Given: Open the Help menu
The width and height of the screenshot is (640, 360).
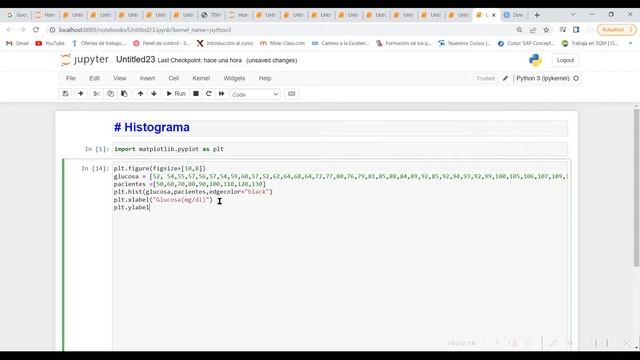Looking at the screenshot, I should pos(265,78).
